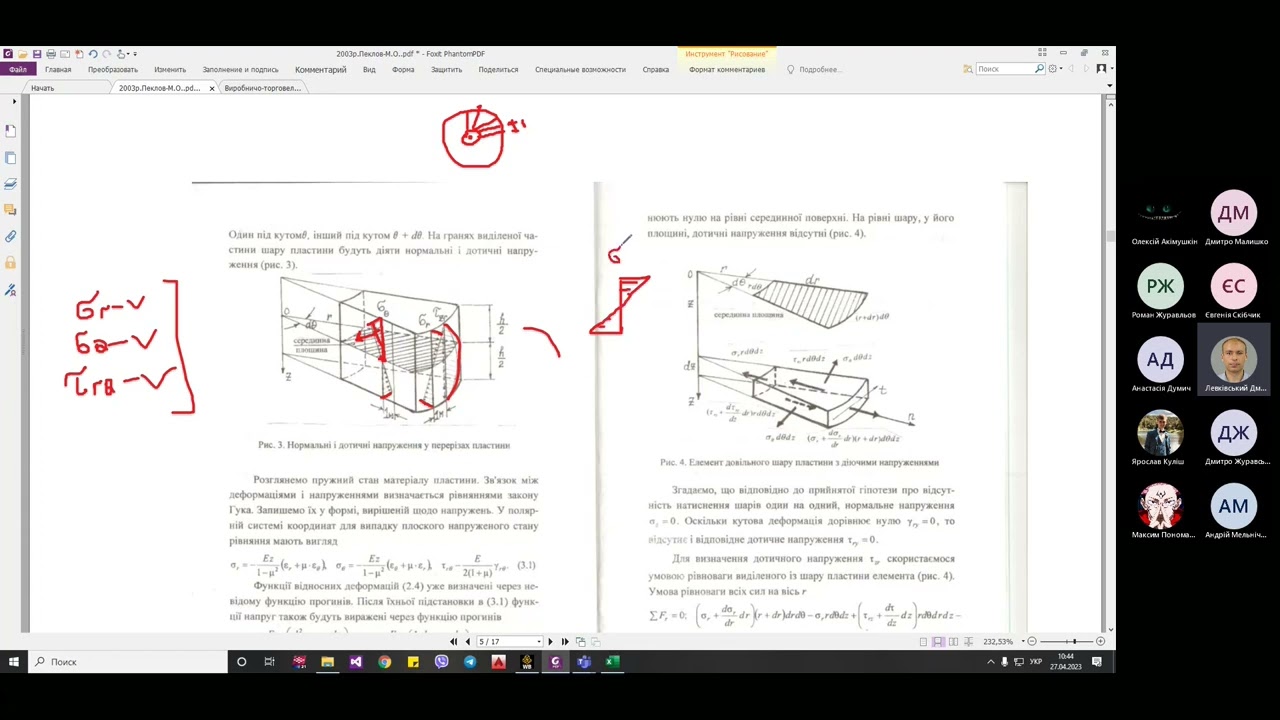Screen dimensions: 1280x720
Task: Click the zoom slider handle
Action: point(1075,641)
